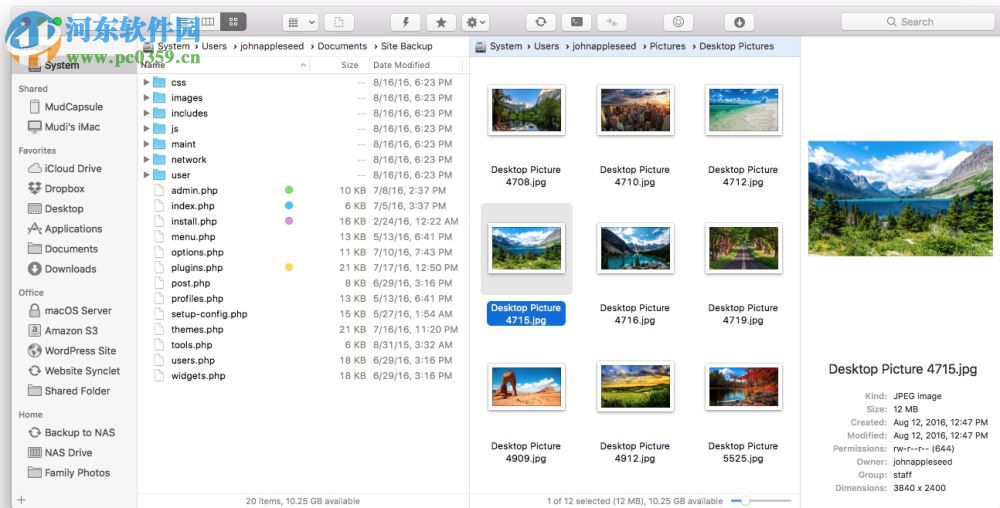The width and height of the screenshot is (1000, 508).
Task: Expand the js folder
Action: point(146,128)
